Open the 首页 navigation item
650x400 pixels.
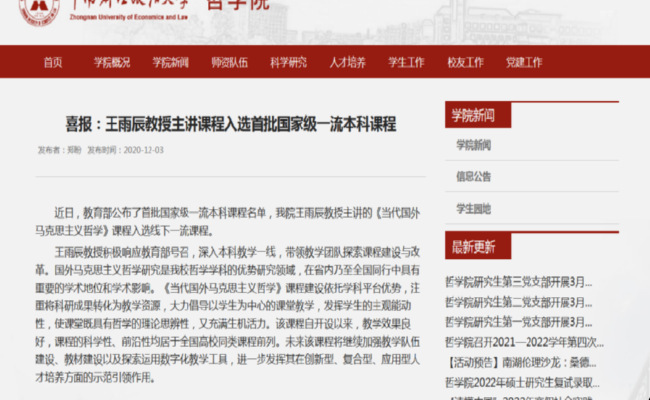coord(53,62)
